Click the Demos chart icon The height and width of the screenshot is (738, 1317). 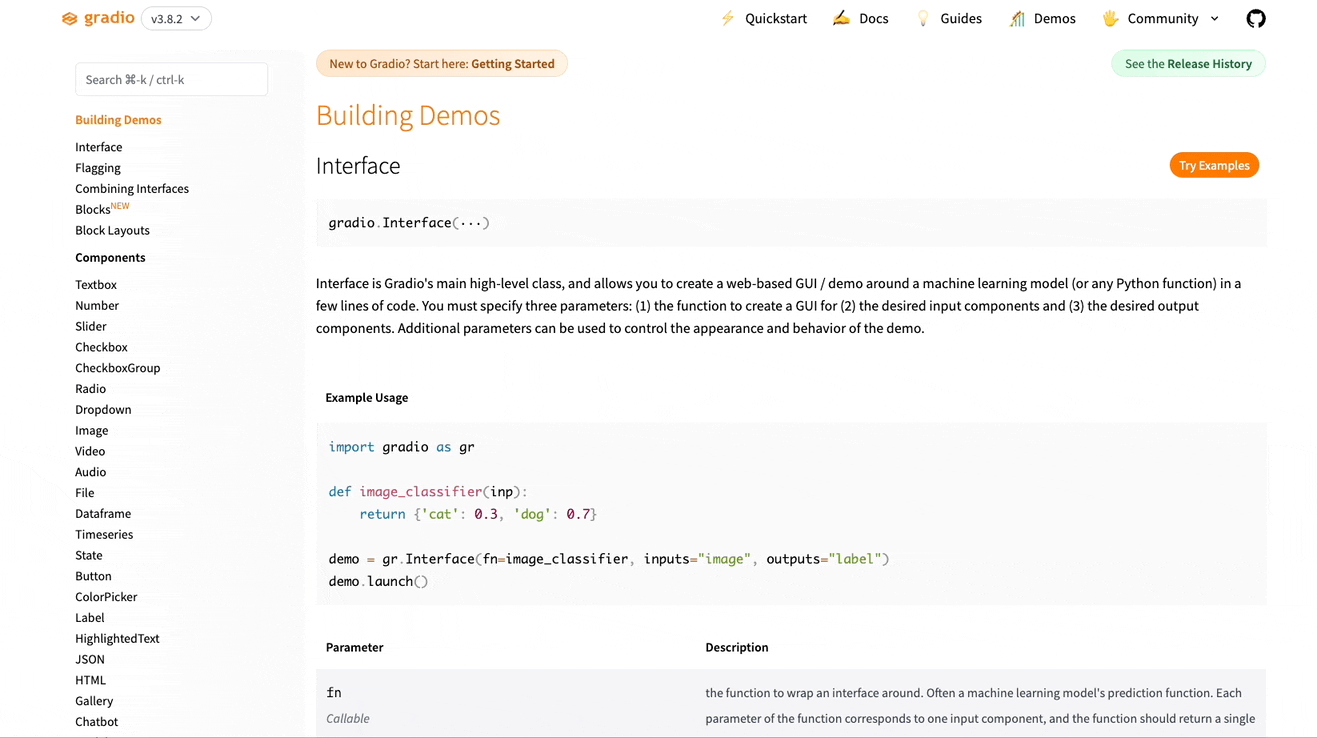[x=1017, y=19]
